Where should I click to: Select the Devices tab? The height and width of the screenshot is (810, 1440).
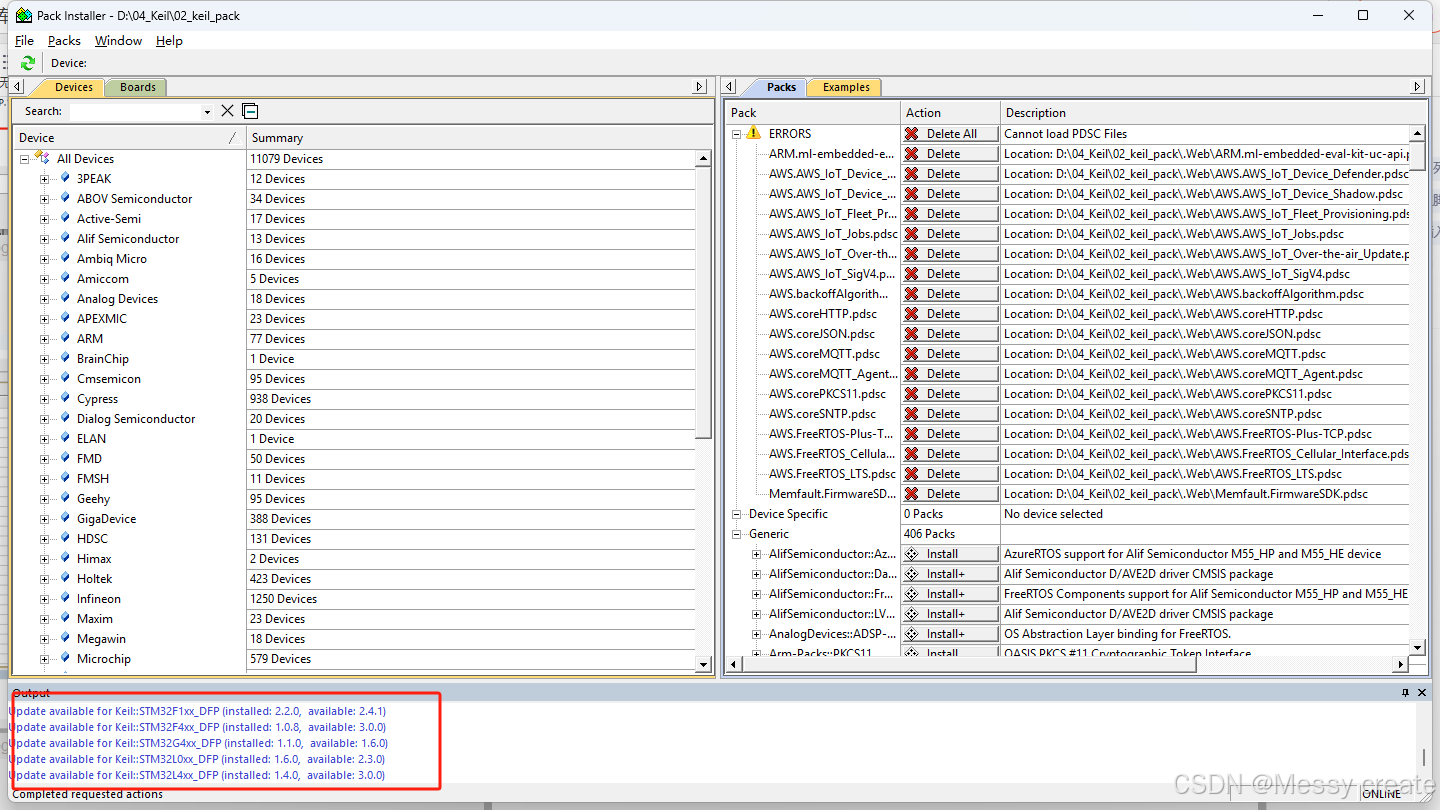[x=73, y=87]
